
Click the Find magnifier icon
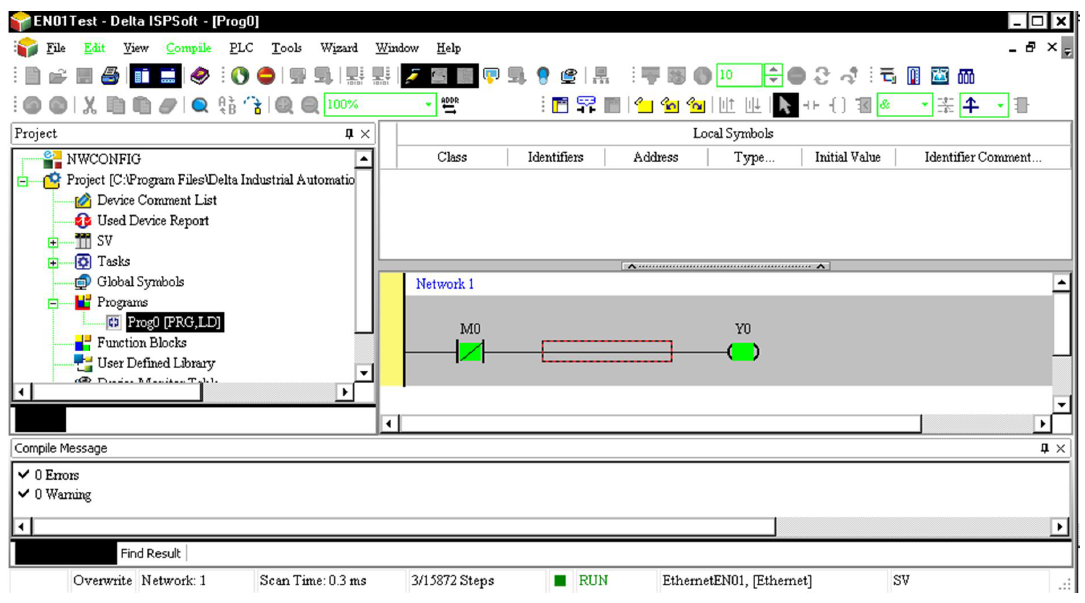click(200, 105)
